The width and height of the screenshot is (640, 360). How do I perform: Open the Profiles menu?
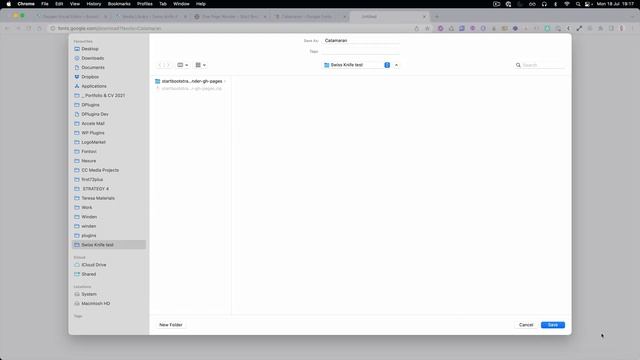pyautogui.click(x=144, y=4)
